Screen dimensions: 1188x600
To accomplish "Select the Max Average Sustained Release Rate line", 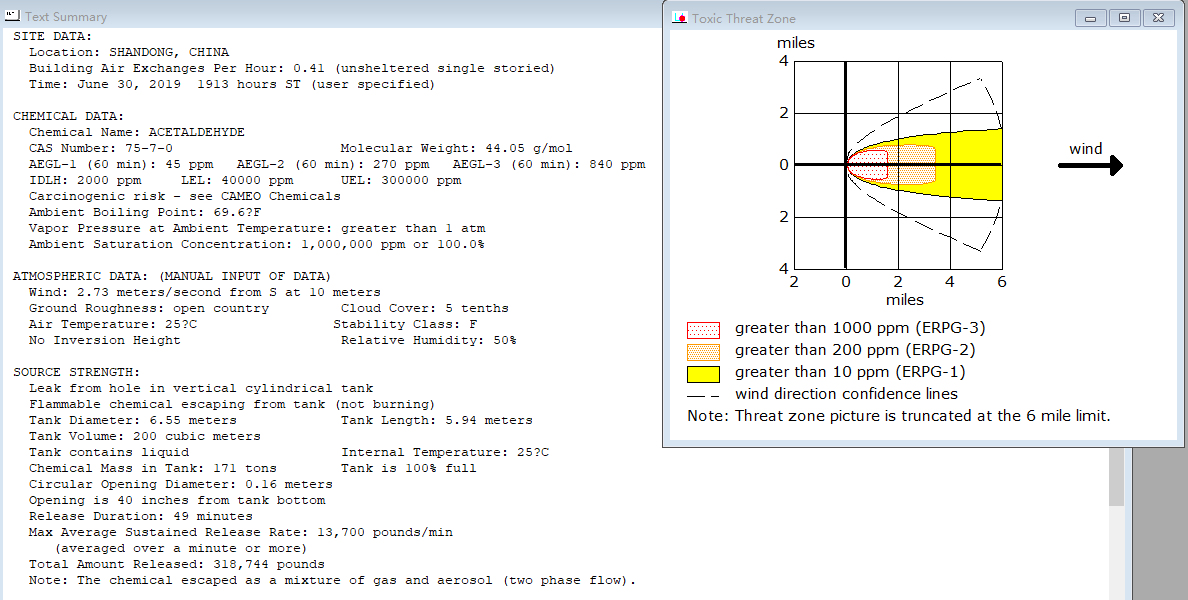I will pyautogui.click(x=241, y=532).
